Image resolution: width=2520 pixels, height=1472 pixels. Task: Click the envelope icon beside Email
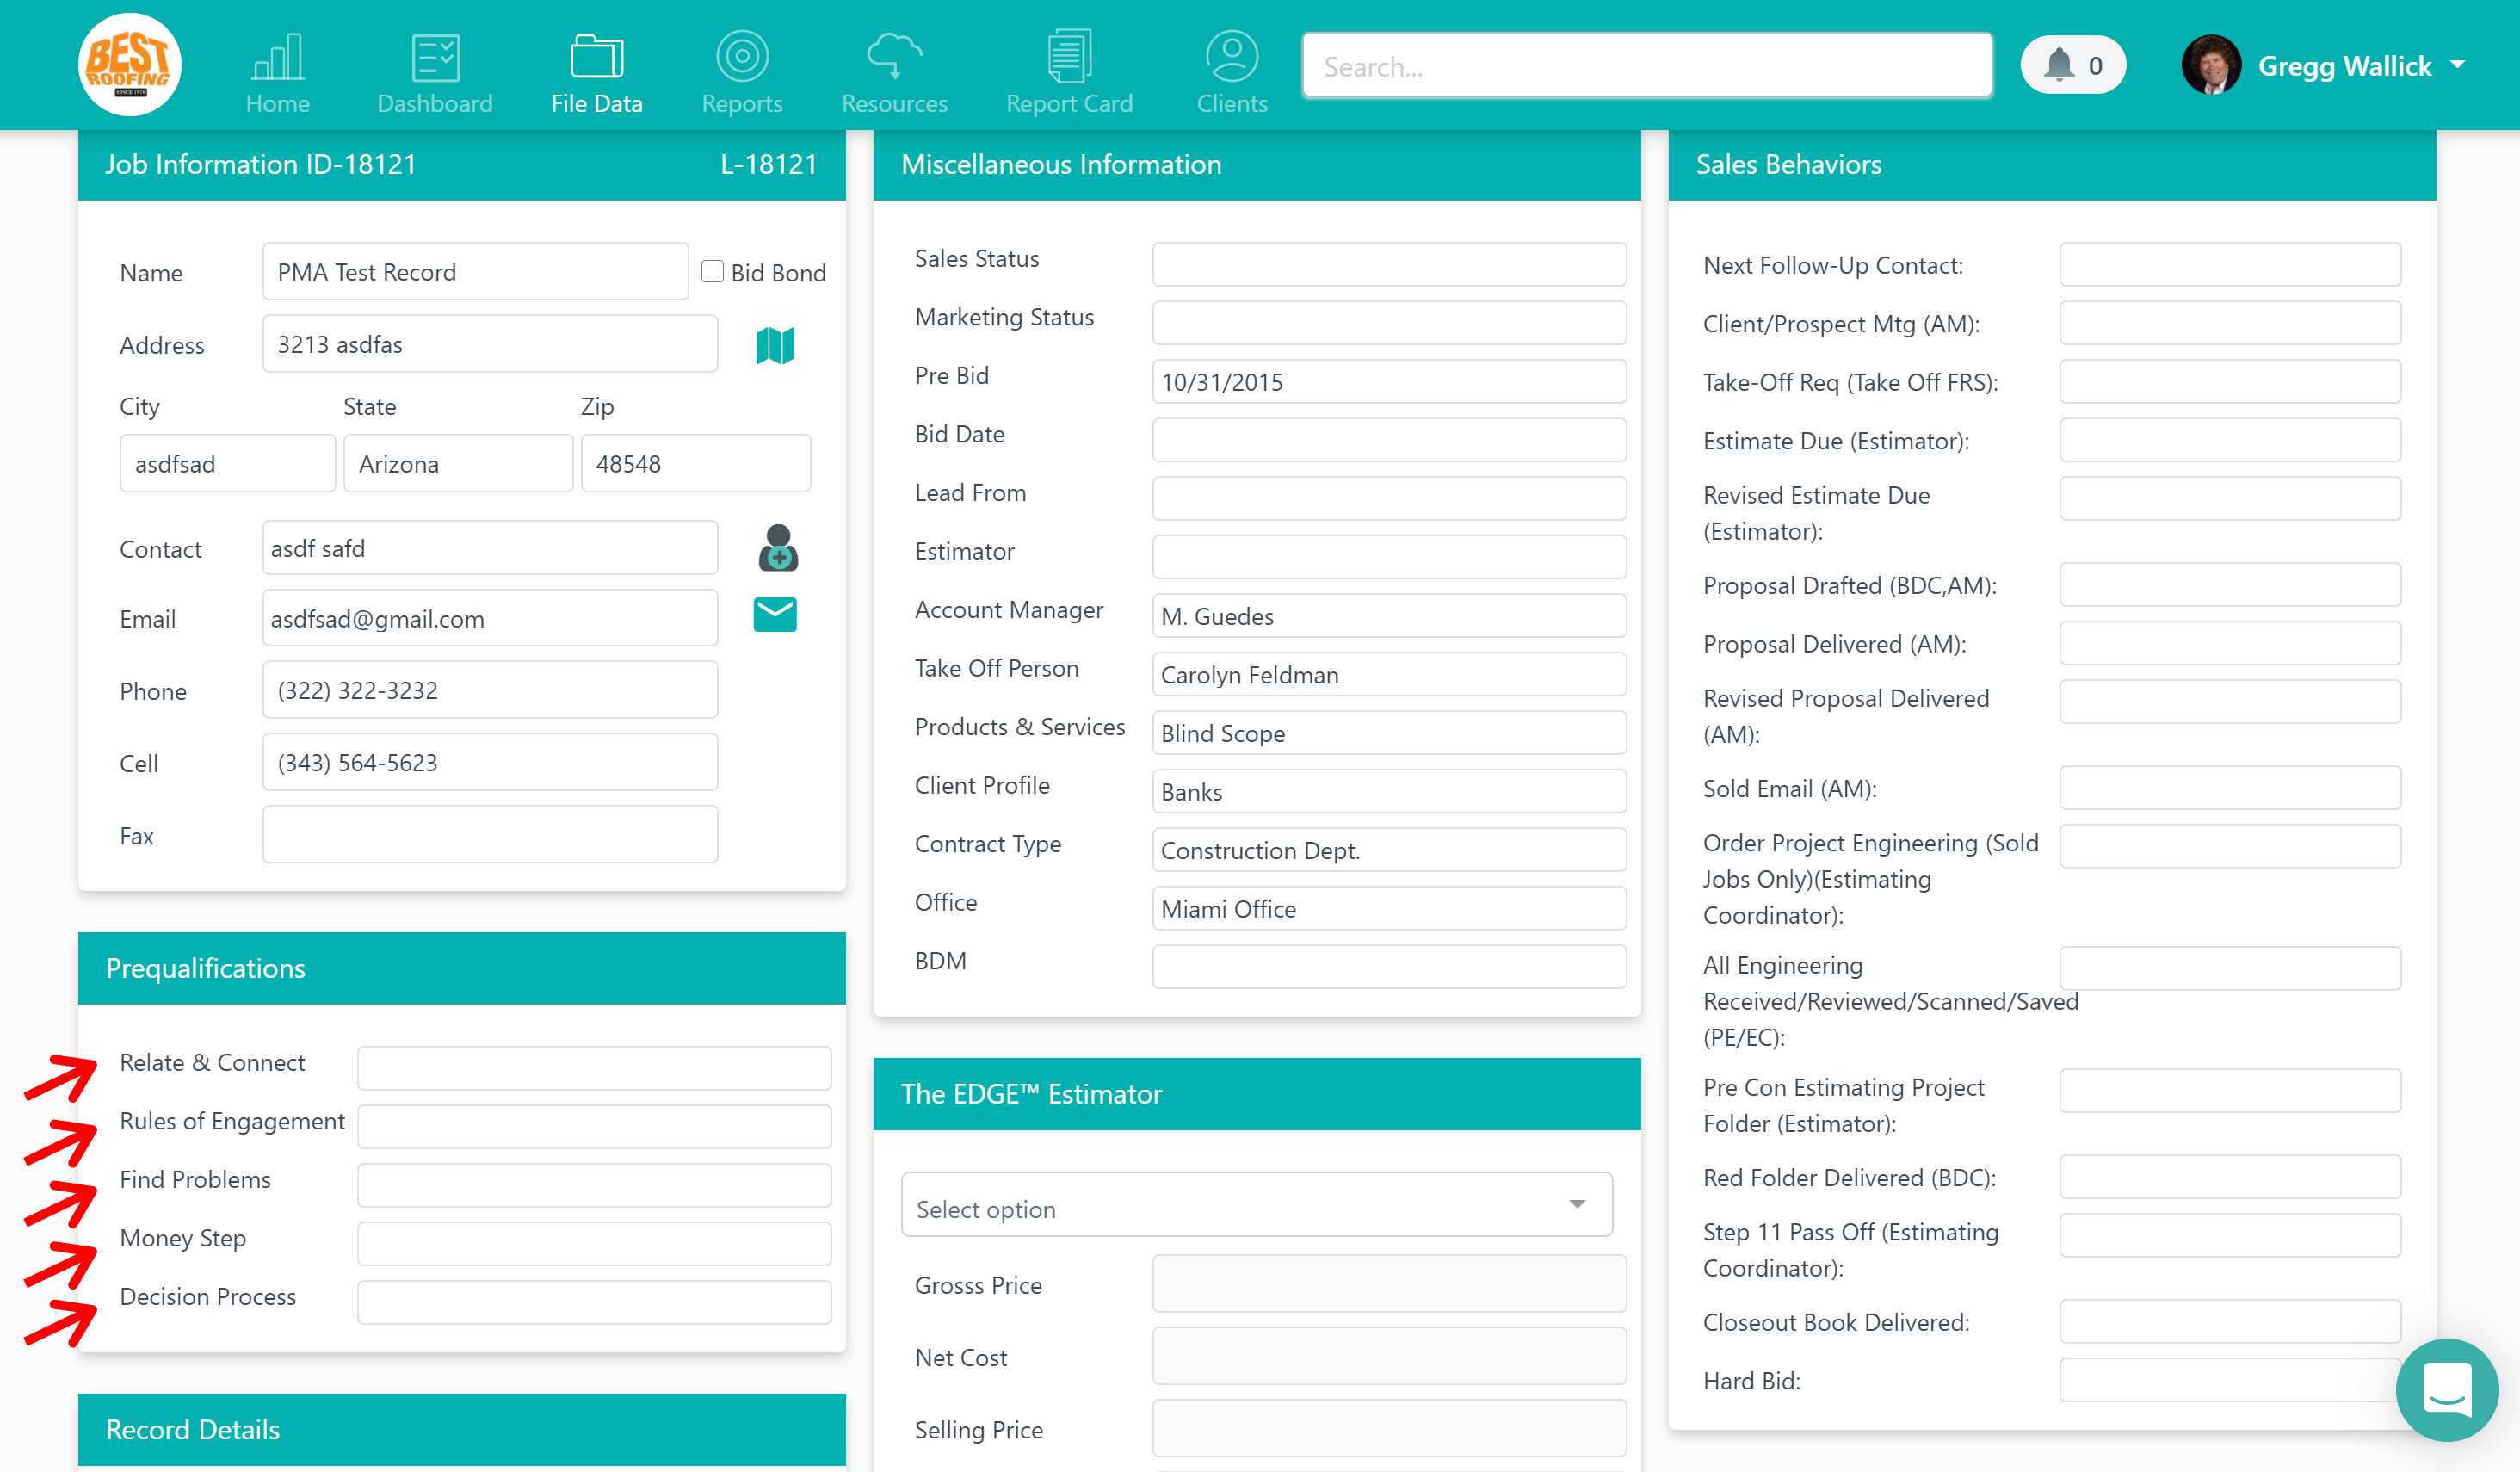(x=775, y=614)
